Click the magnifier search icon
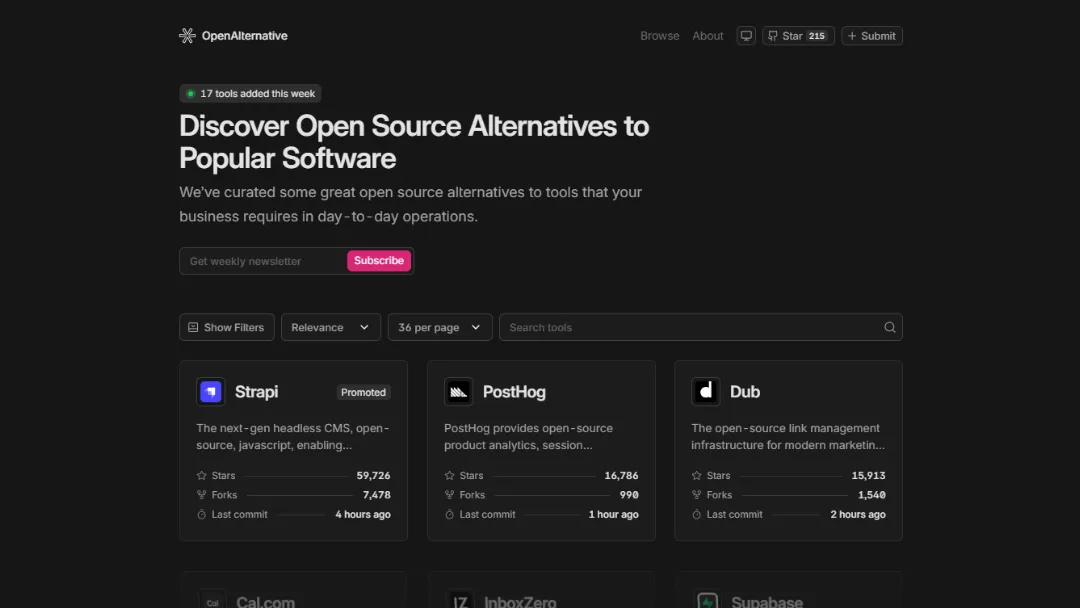Viewport: 1080px width, 608px height. pos(890,327)
